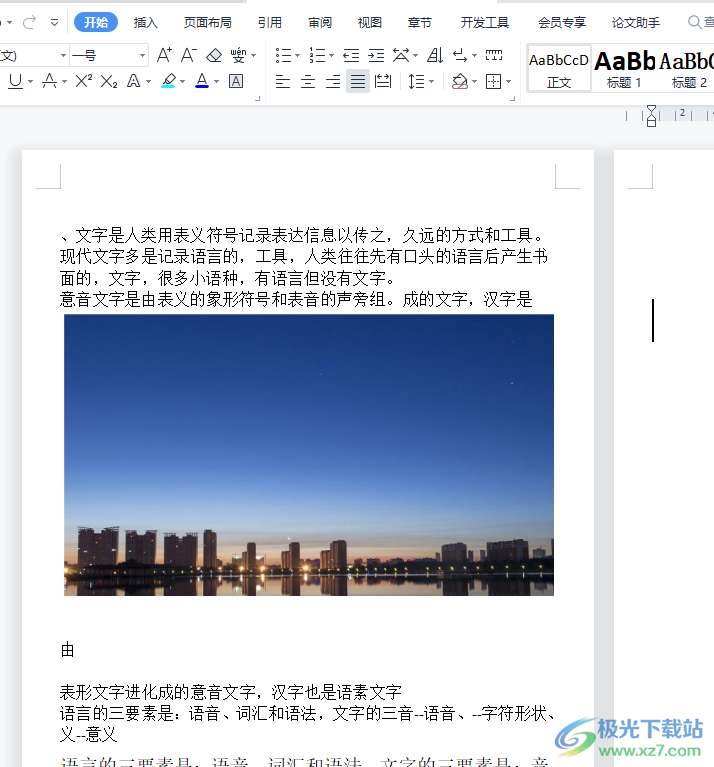Apply the 标题 1 style
The image size is (714, 767).
point(624,69)
